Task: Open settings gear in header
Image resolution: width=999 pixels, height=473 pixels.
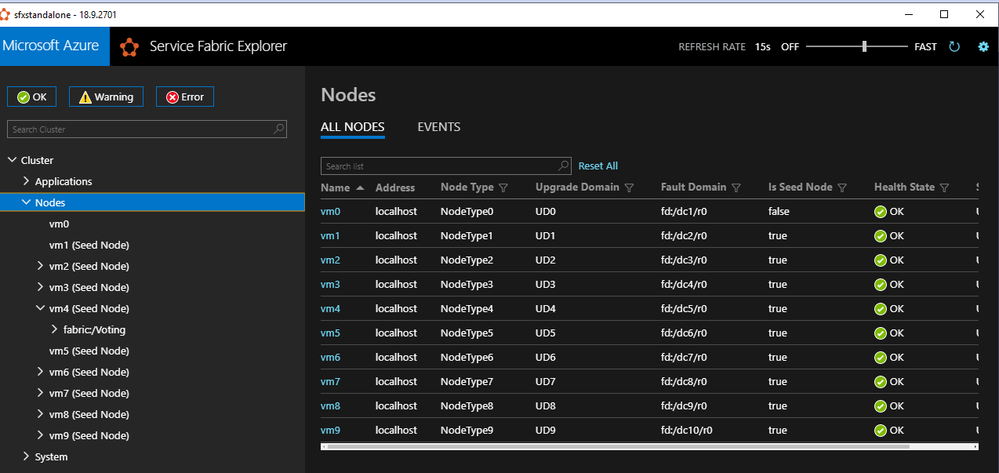Action: pyautogui.click(x=983, y=47)
